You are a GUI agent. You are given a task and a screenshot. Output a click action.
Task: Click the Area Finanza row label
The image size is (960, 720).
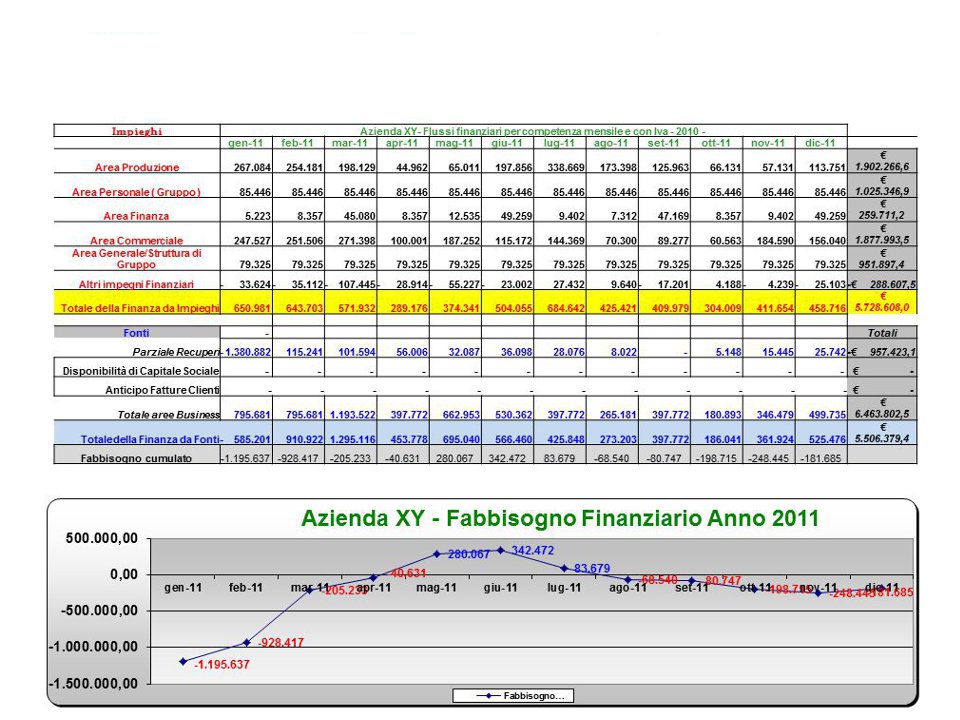tap(137, 215)
